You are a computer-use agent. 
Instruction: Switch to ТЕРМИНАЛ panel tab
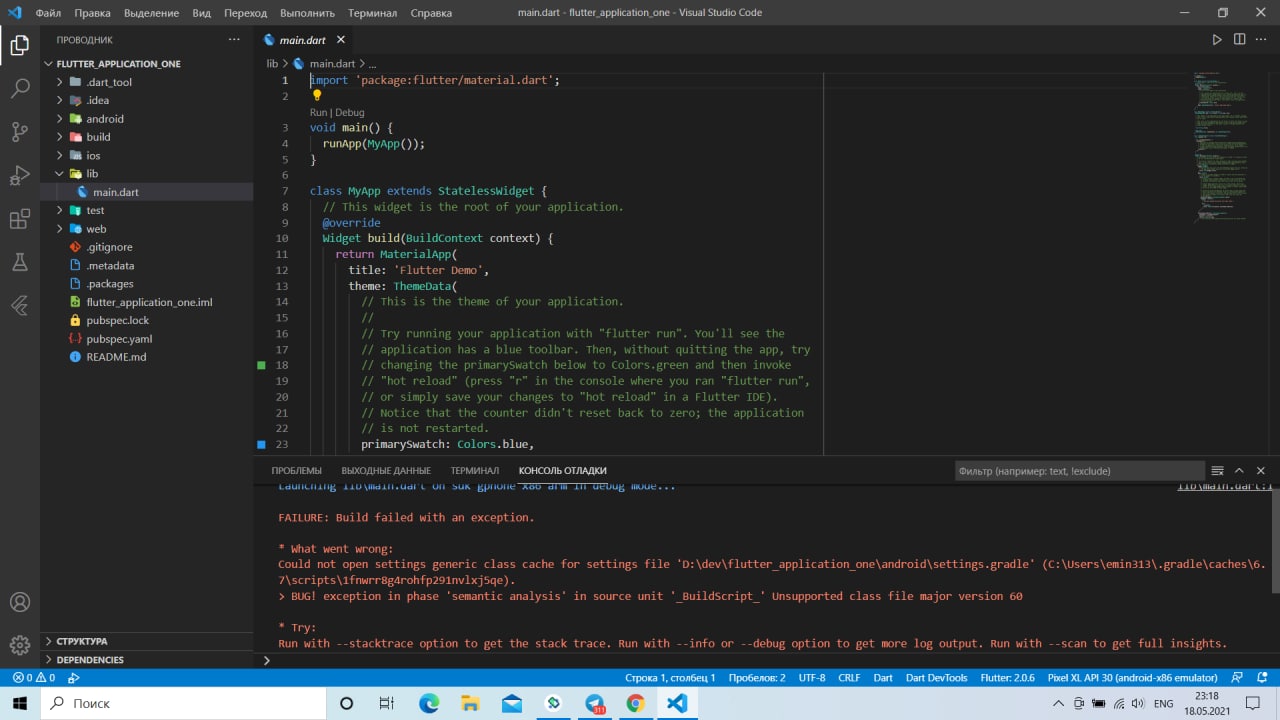[x=474, y=471]
